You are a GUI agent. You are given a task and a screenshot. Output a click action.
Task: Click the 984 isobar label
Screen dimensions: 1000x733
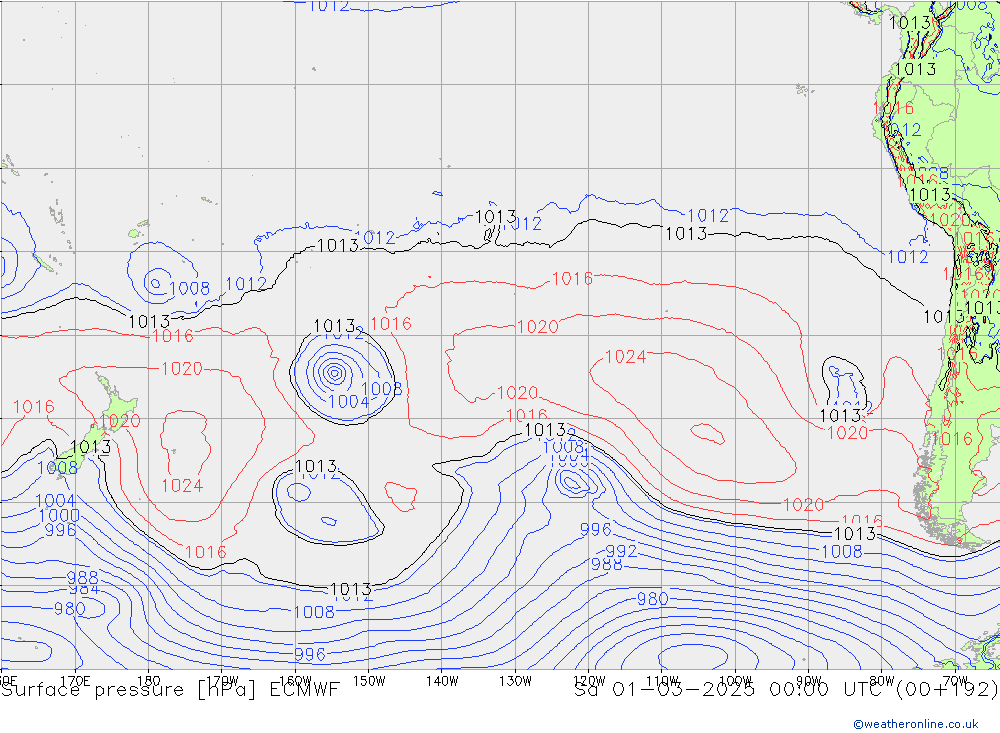(x=84, y=590)
